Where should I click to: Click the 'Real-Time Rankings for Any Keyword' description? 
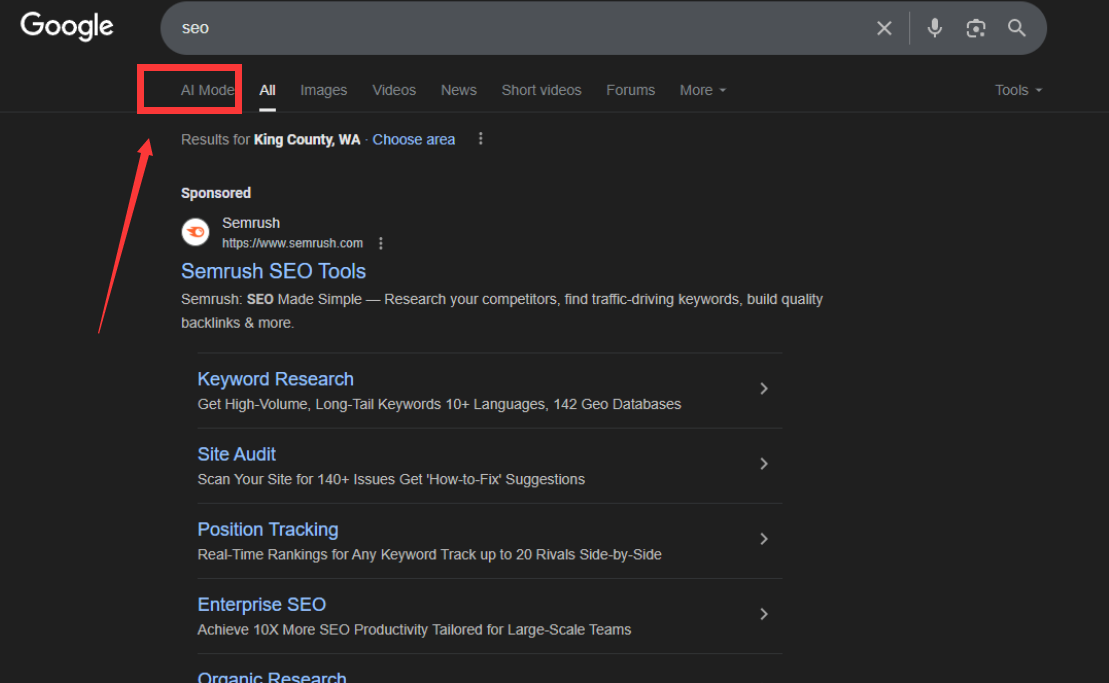click(429, 554)
